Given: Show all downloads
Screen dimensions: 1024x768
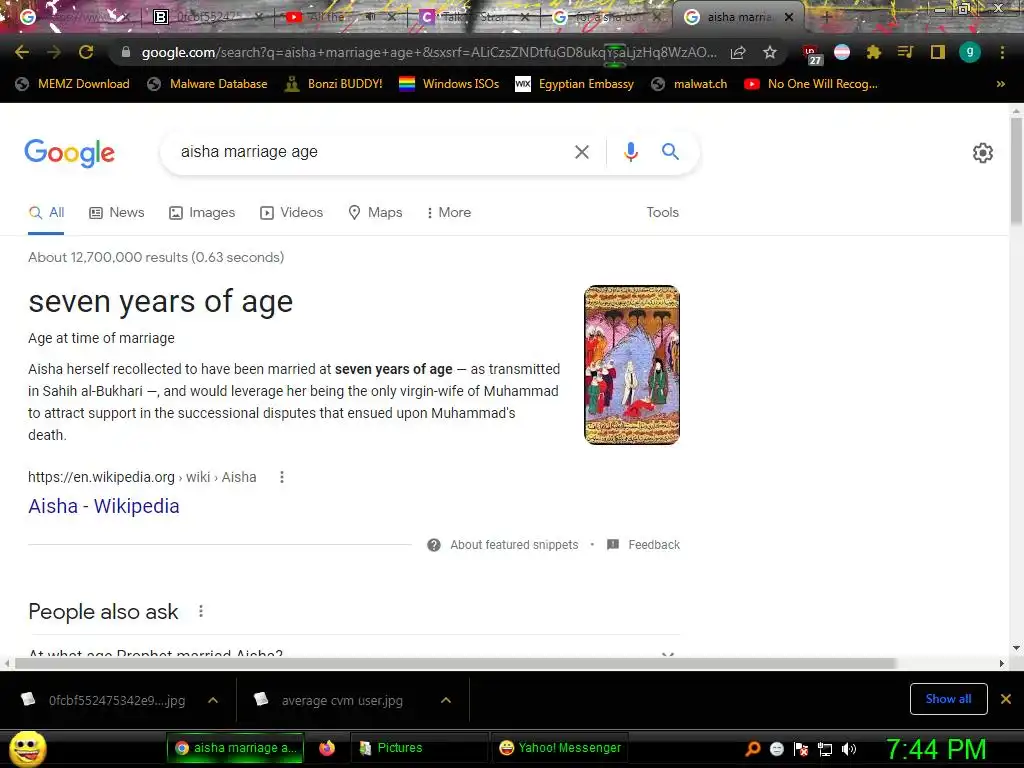Looking at the screenshot, I should (x=948, y=699).
